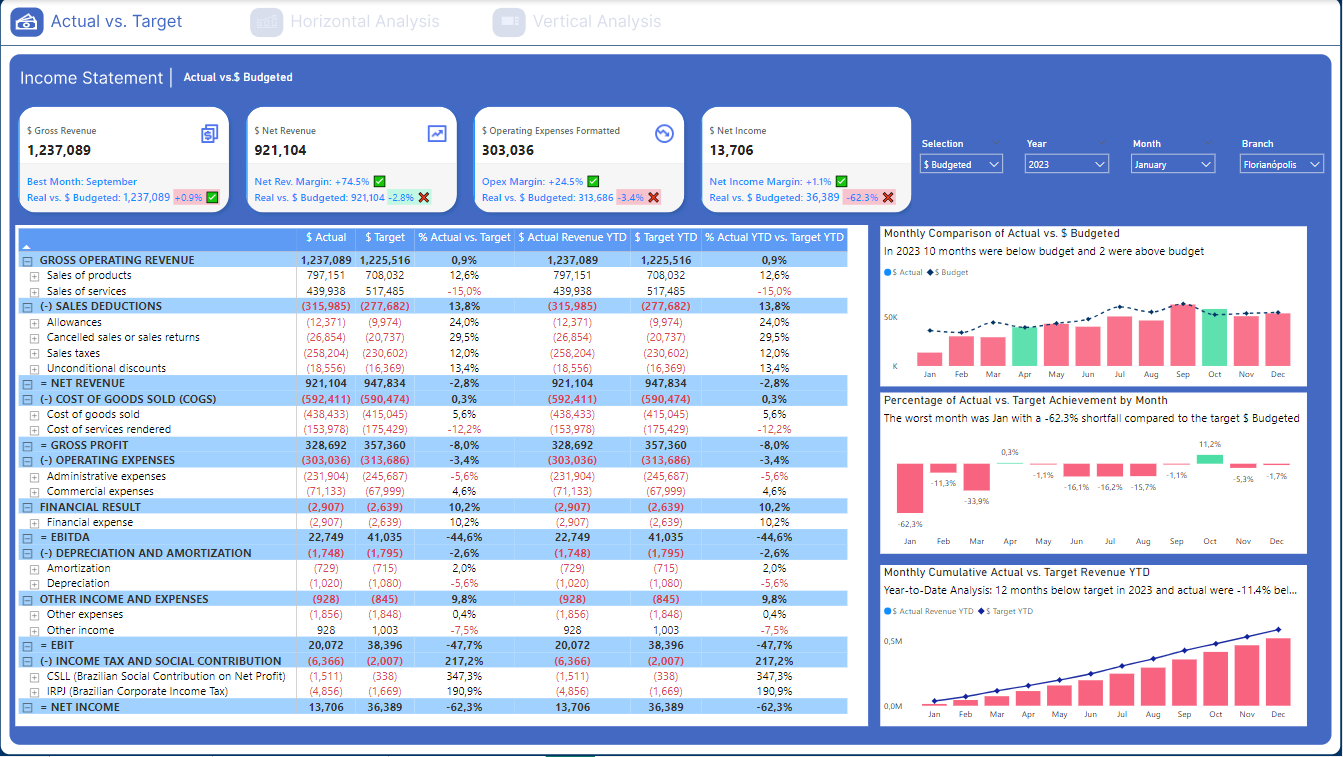
Task: Click the Best Month: September text
Action: pyautogui.click(x=82, y=182)
